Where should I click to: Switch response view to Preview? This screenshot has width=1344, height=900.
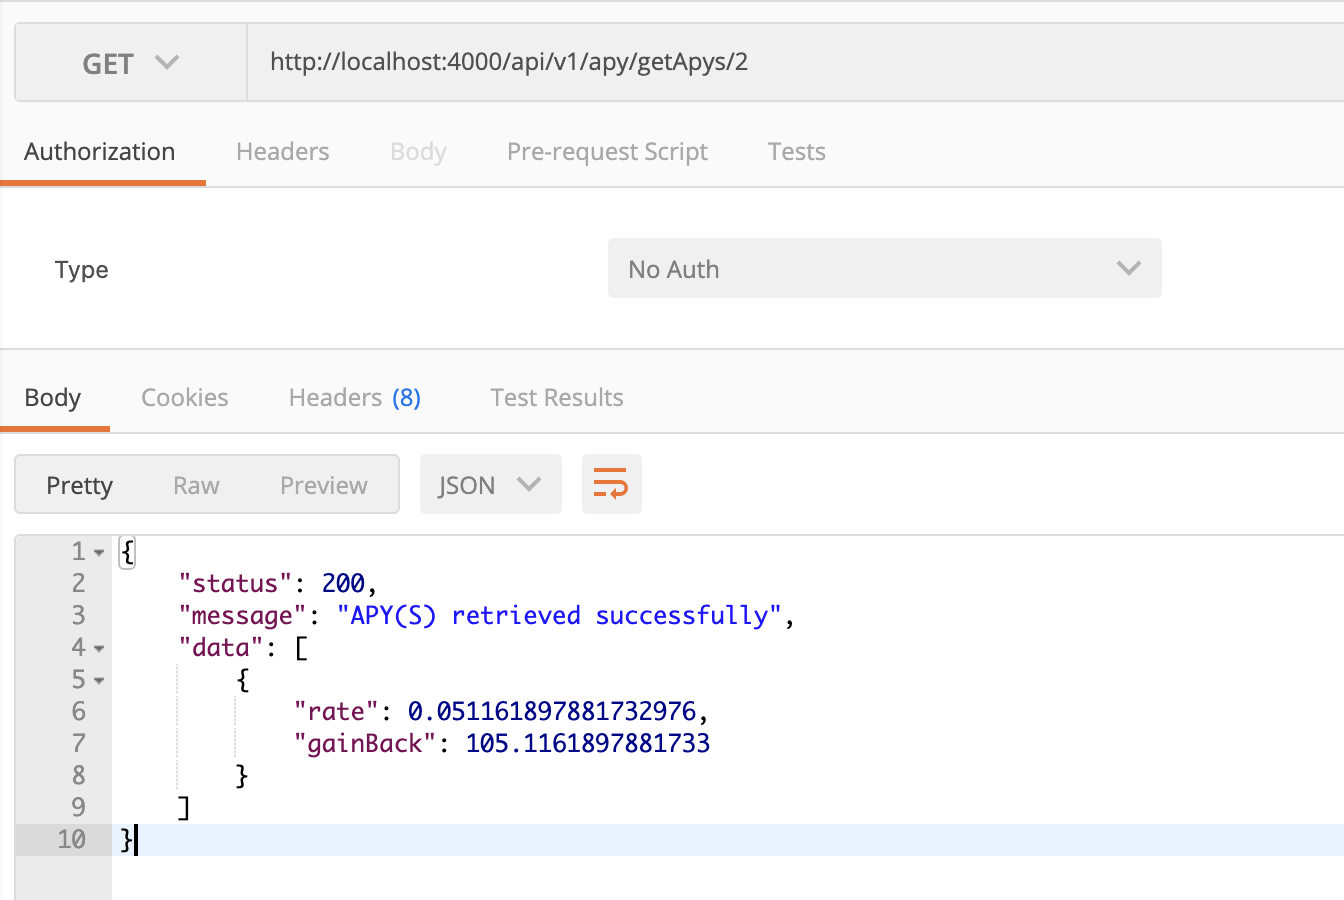(322, 484)
